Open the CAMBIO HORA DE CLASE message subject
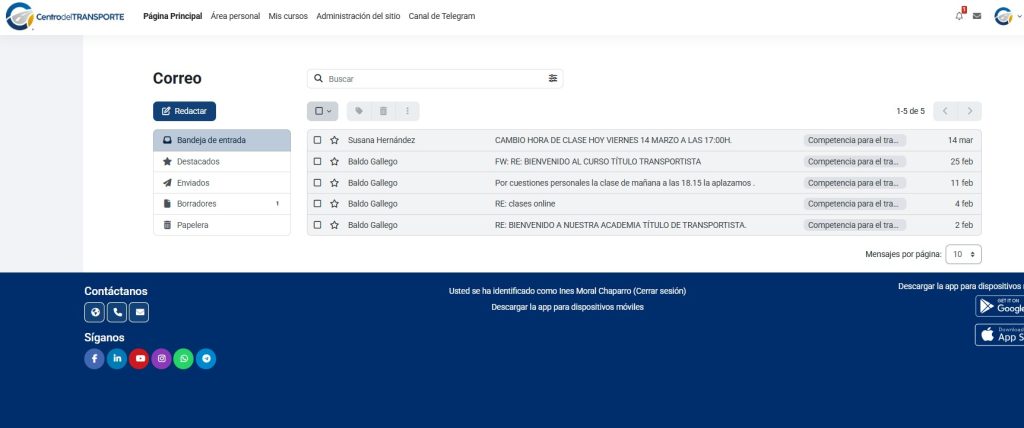Viewport: 1024px width, 428px height. (613, 140)
